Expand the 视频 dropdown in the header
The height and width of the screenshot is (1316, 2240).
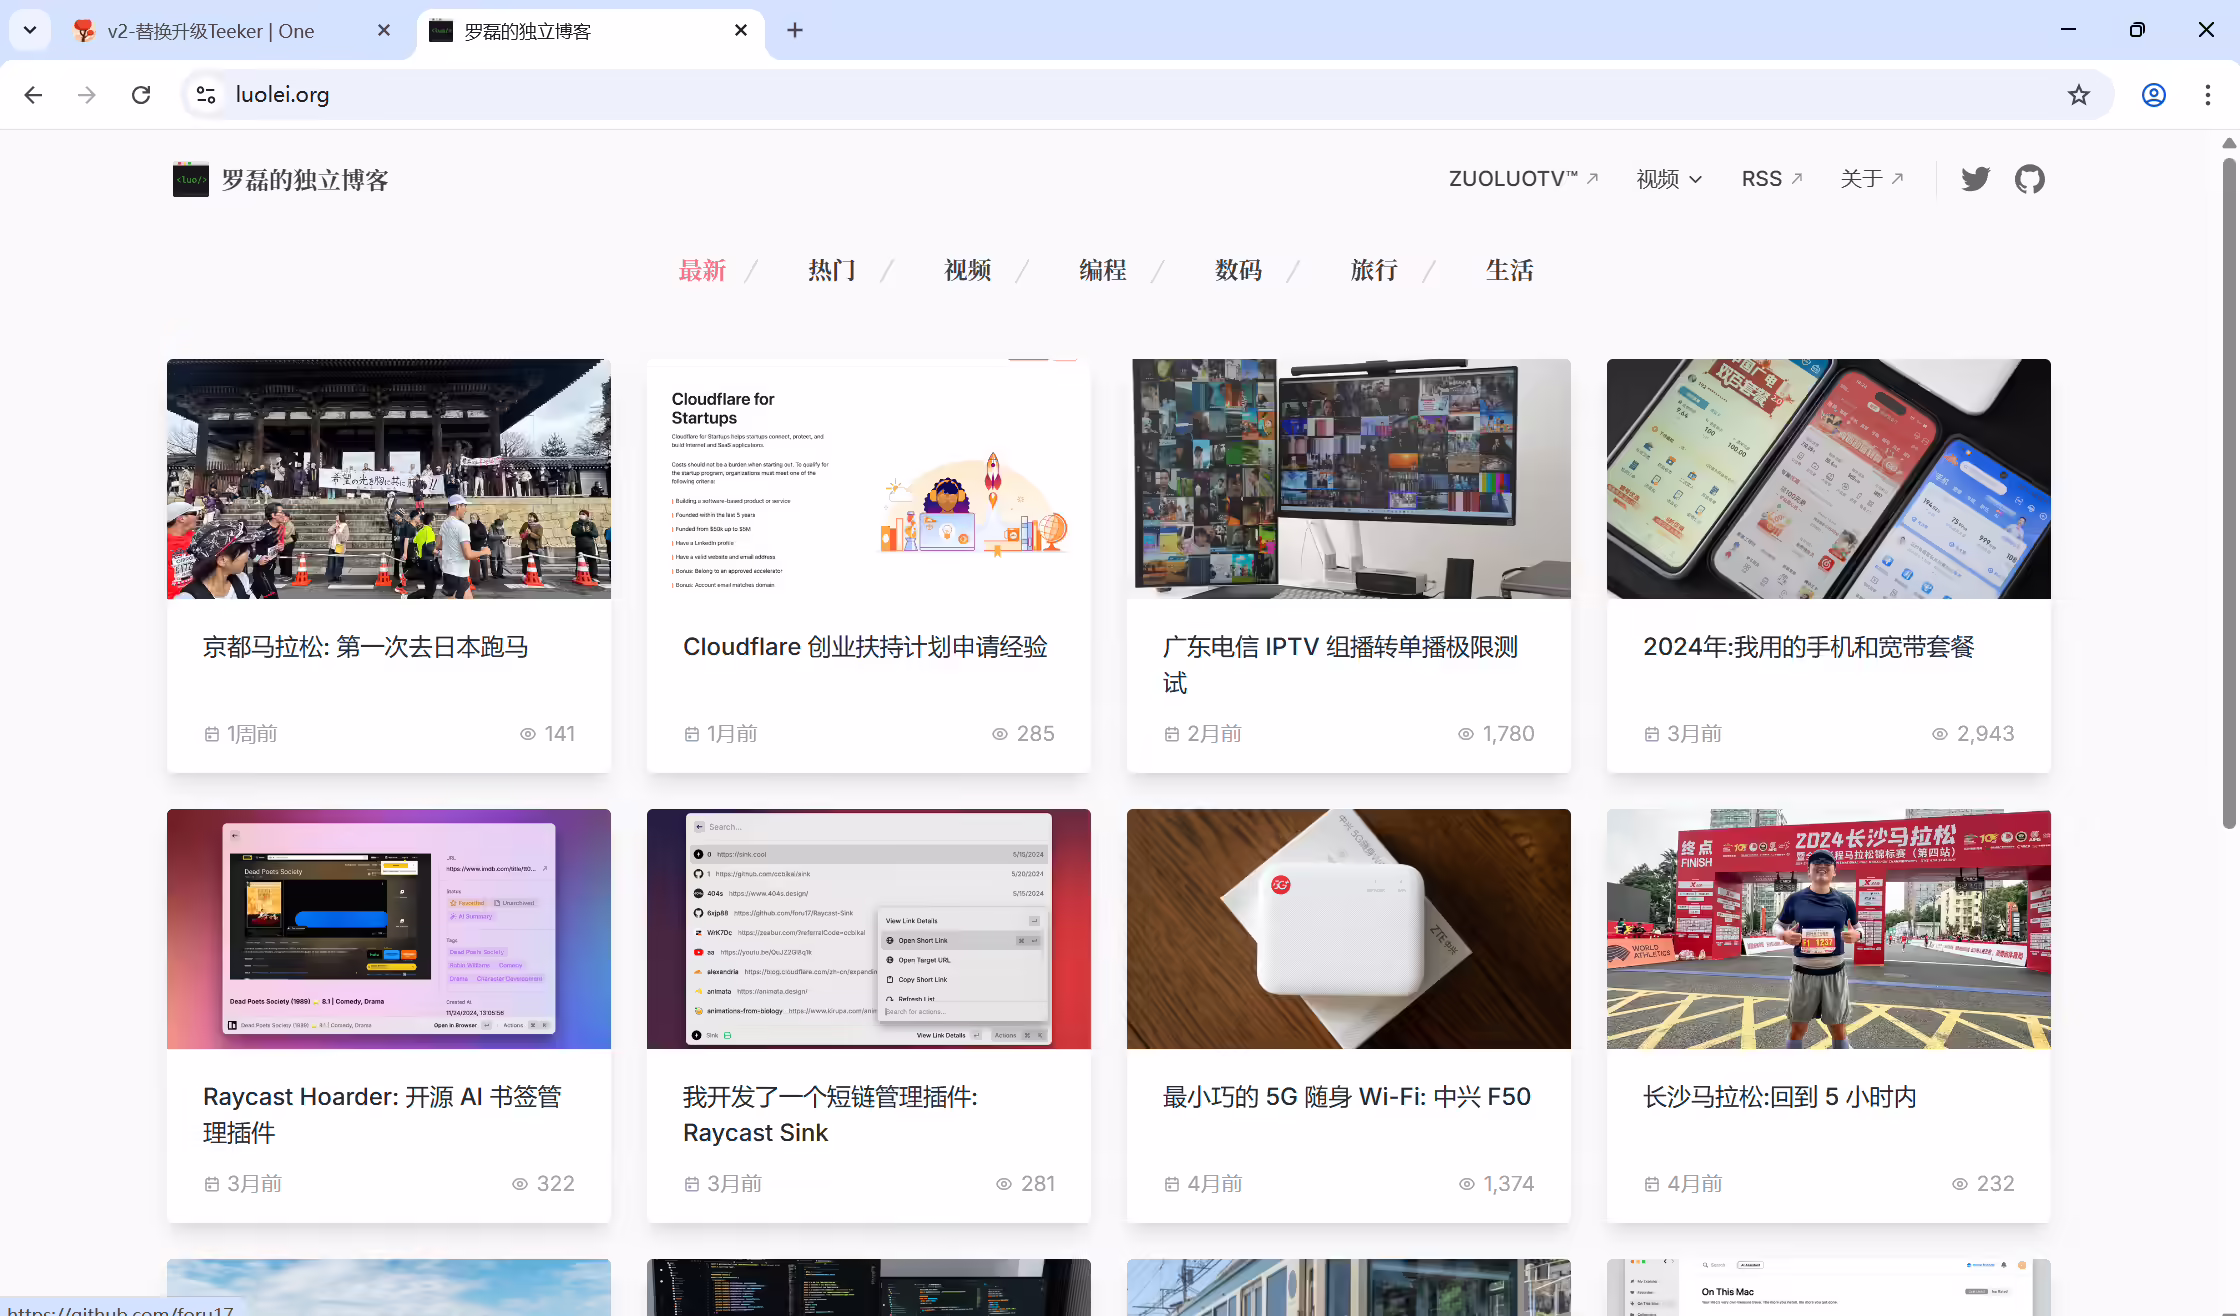(x=1669, y=179)
